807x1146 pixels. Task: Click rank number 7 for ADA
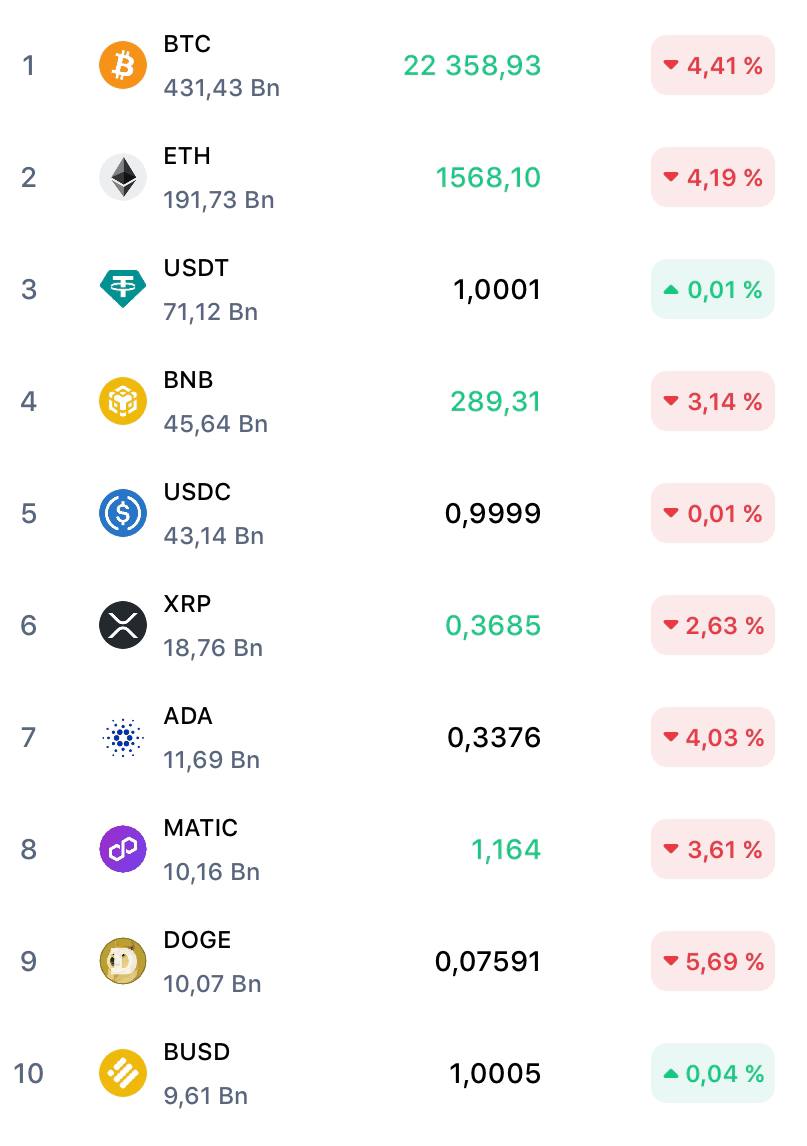point(28,738)
